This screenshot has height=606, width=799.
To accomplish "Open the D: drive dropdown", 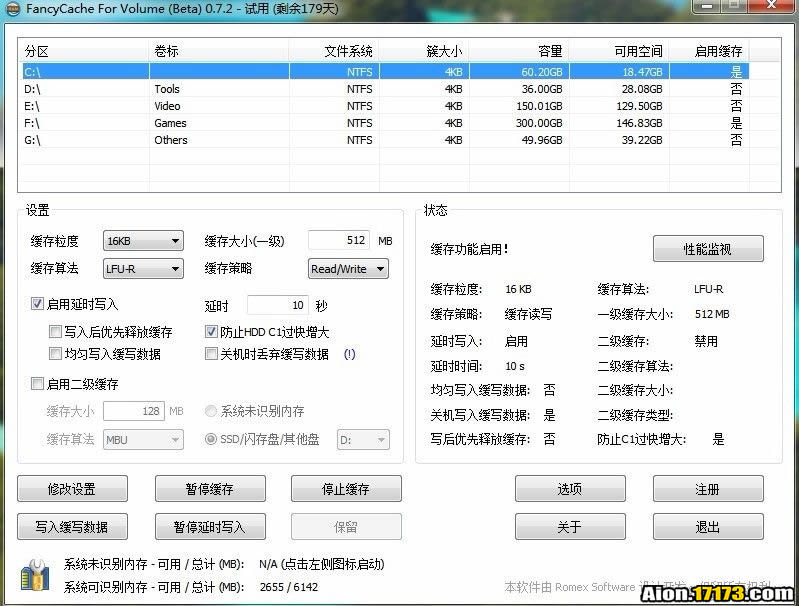I will pyautogui.click(x=363, y=439).
